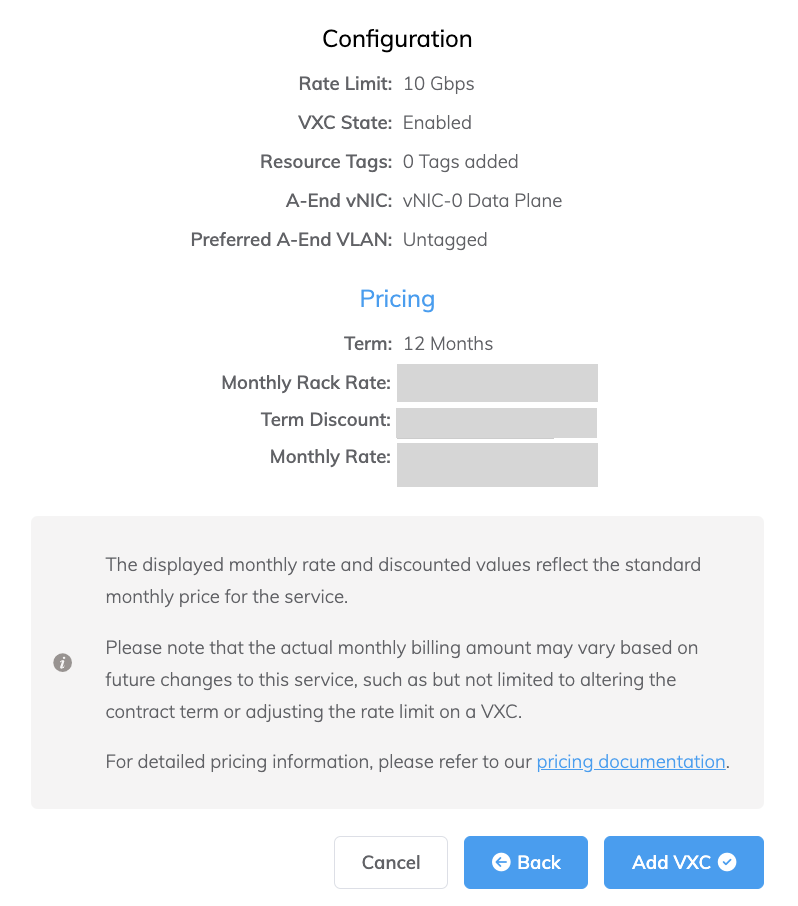Click the grey informational notice panel
Screen dimensions: 798x906
pos(397,662)
